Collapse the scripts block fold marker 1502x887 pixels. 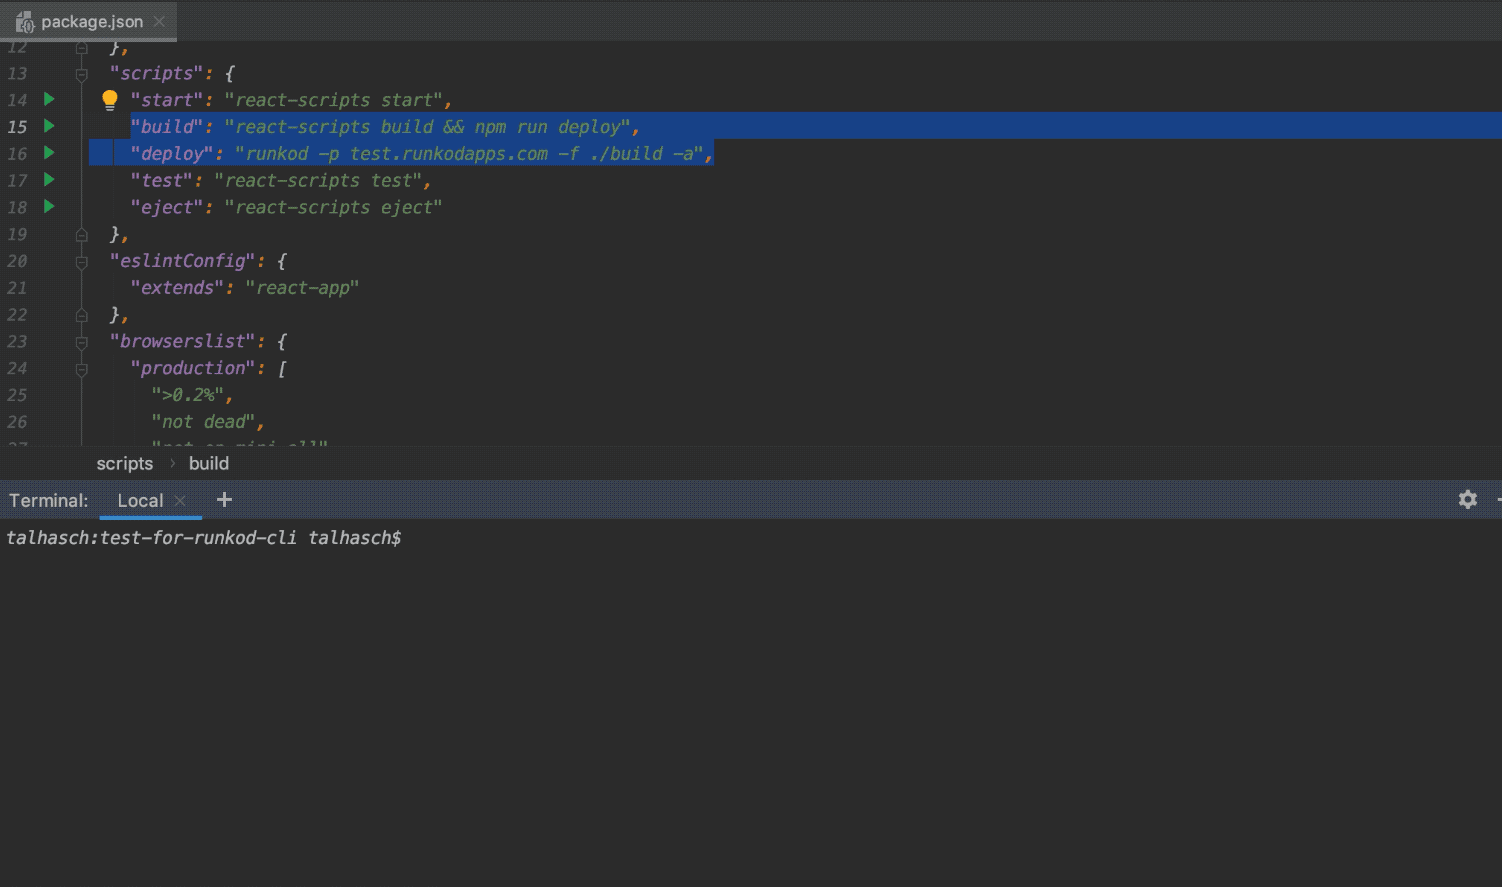82,74
